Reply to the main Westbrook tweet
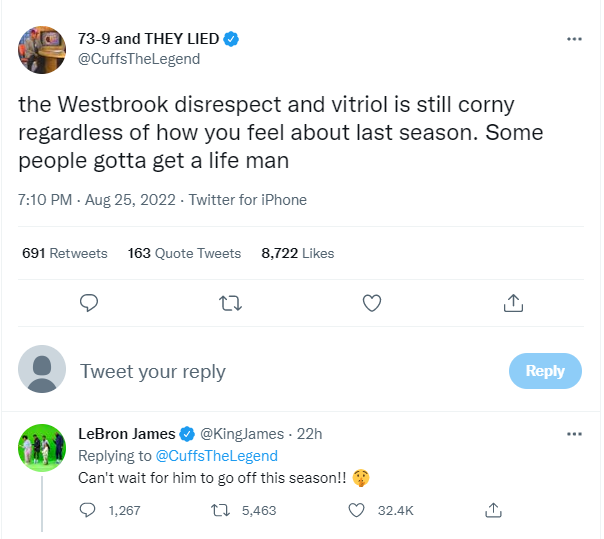This screenshot has width=604, height=539. pyautogui.click(x=88, y=302)
